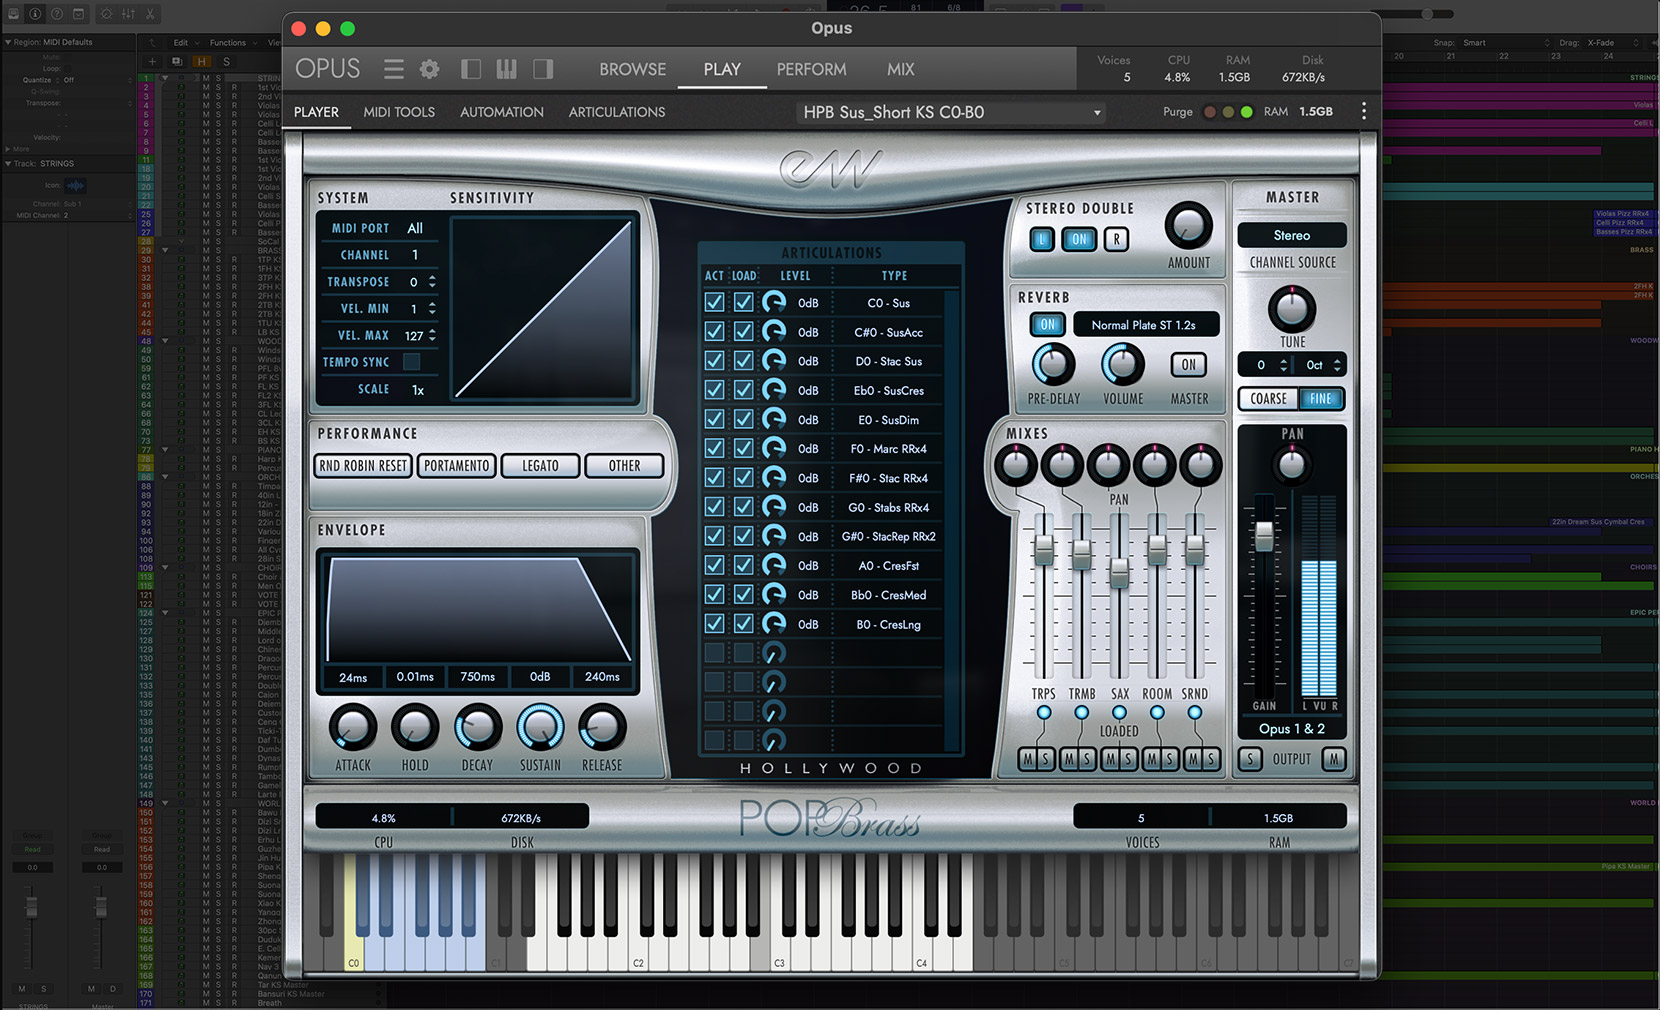Adjust the envelope Decay knob
The image size is (1660, 1010).
click(478, 727)
